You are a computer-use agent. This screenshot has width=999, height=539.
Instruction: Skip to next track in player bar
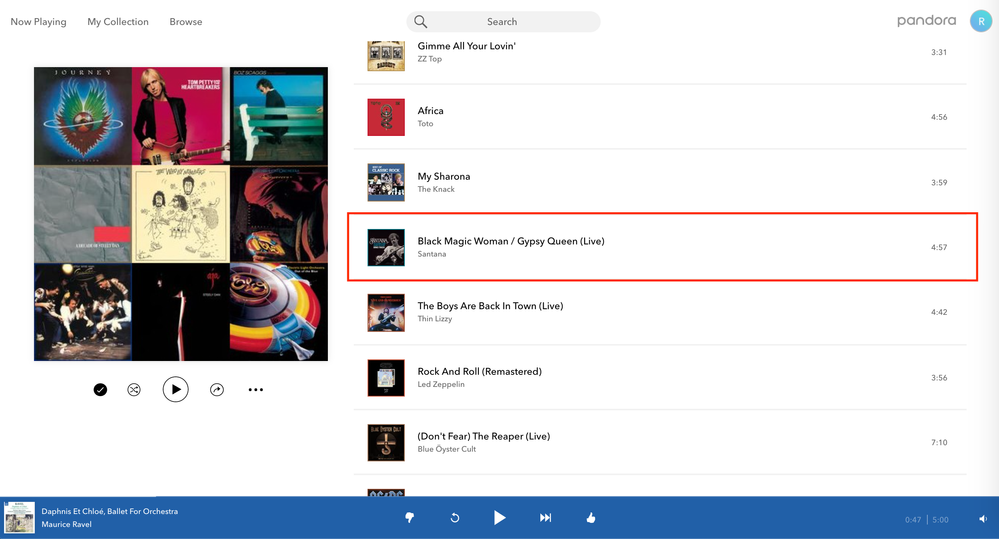click(545, 517)
